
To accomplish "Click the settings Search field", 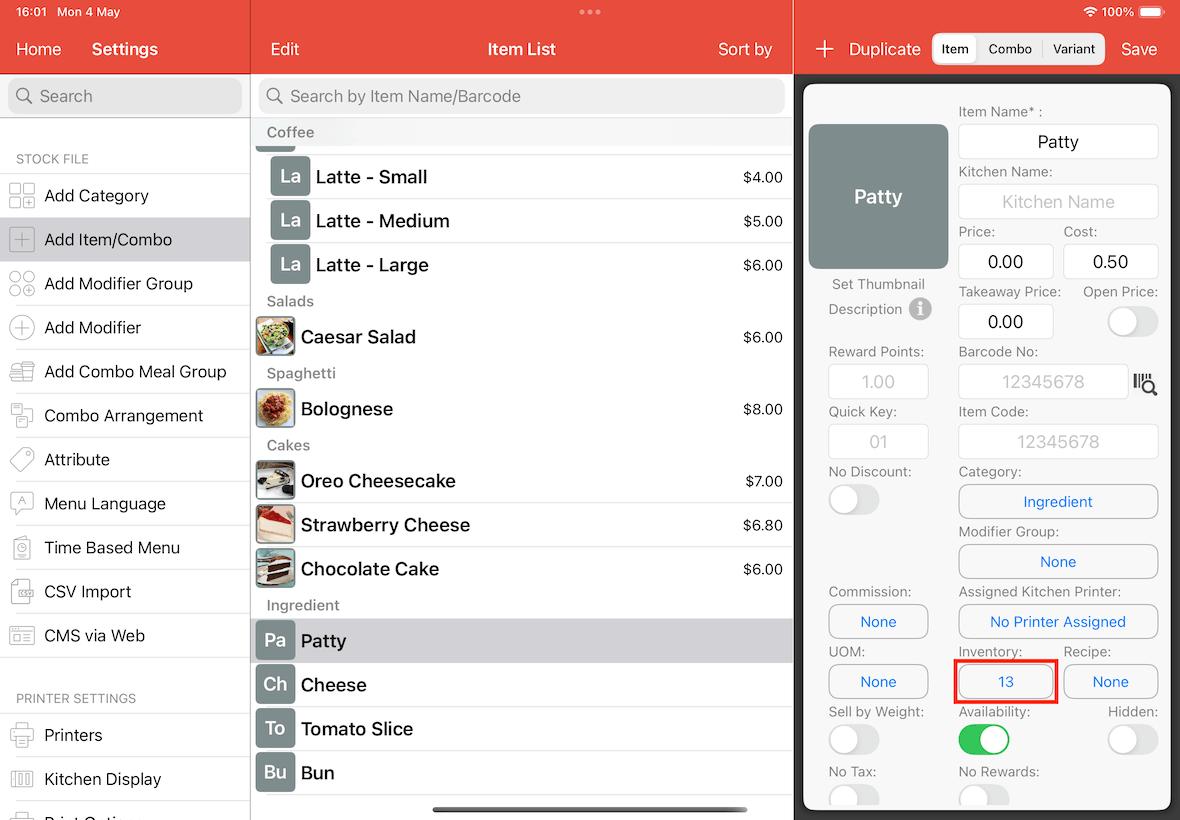I will tap(125, 96).
